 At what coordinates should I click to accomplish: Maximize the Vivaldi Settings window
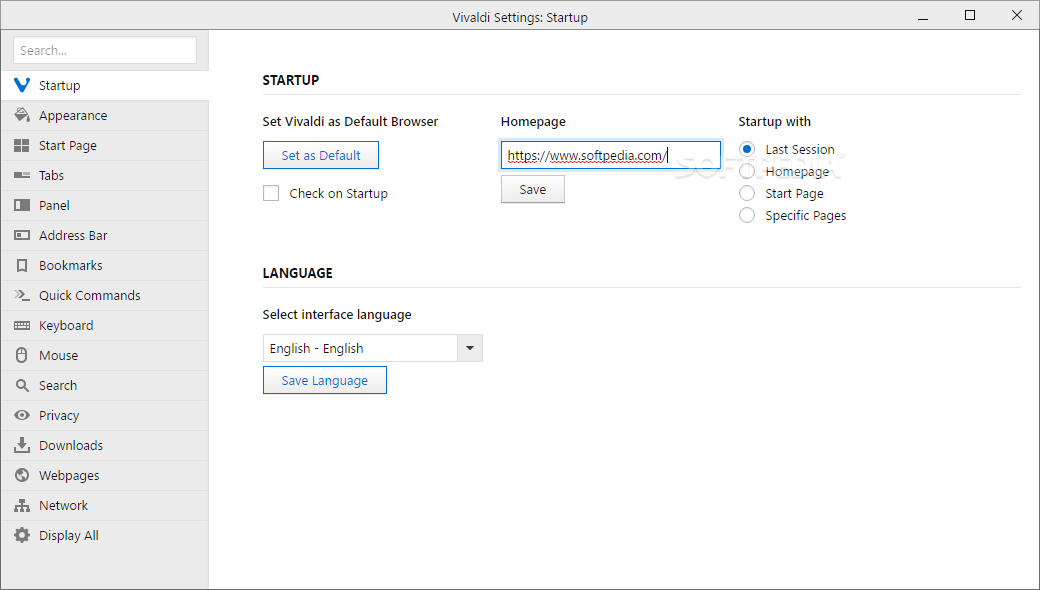click(x=970, y=15)
